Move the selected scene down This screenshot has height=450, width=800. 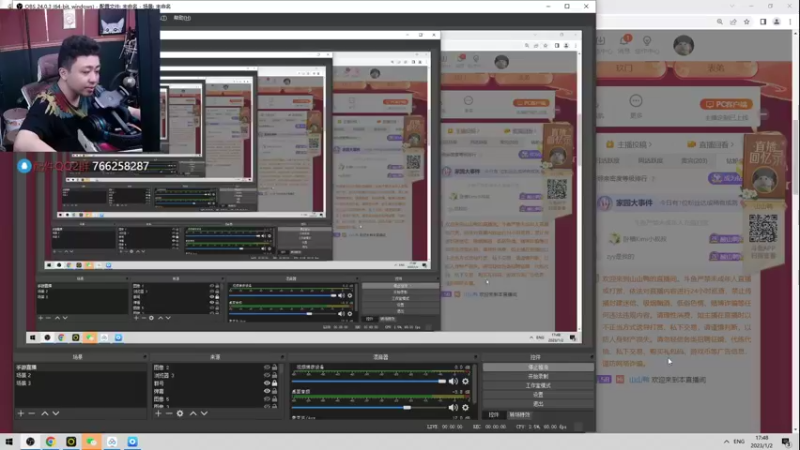tap(56, 413)
